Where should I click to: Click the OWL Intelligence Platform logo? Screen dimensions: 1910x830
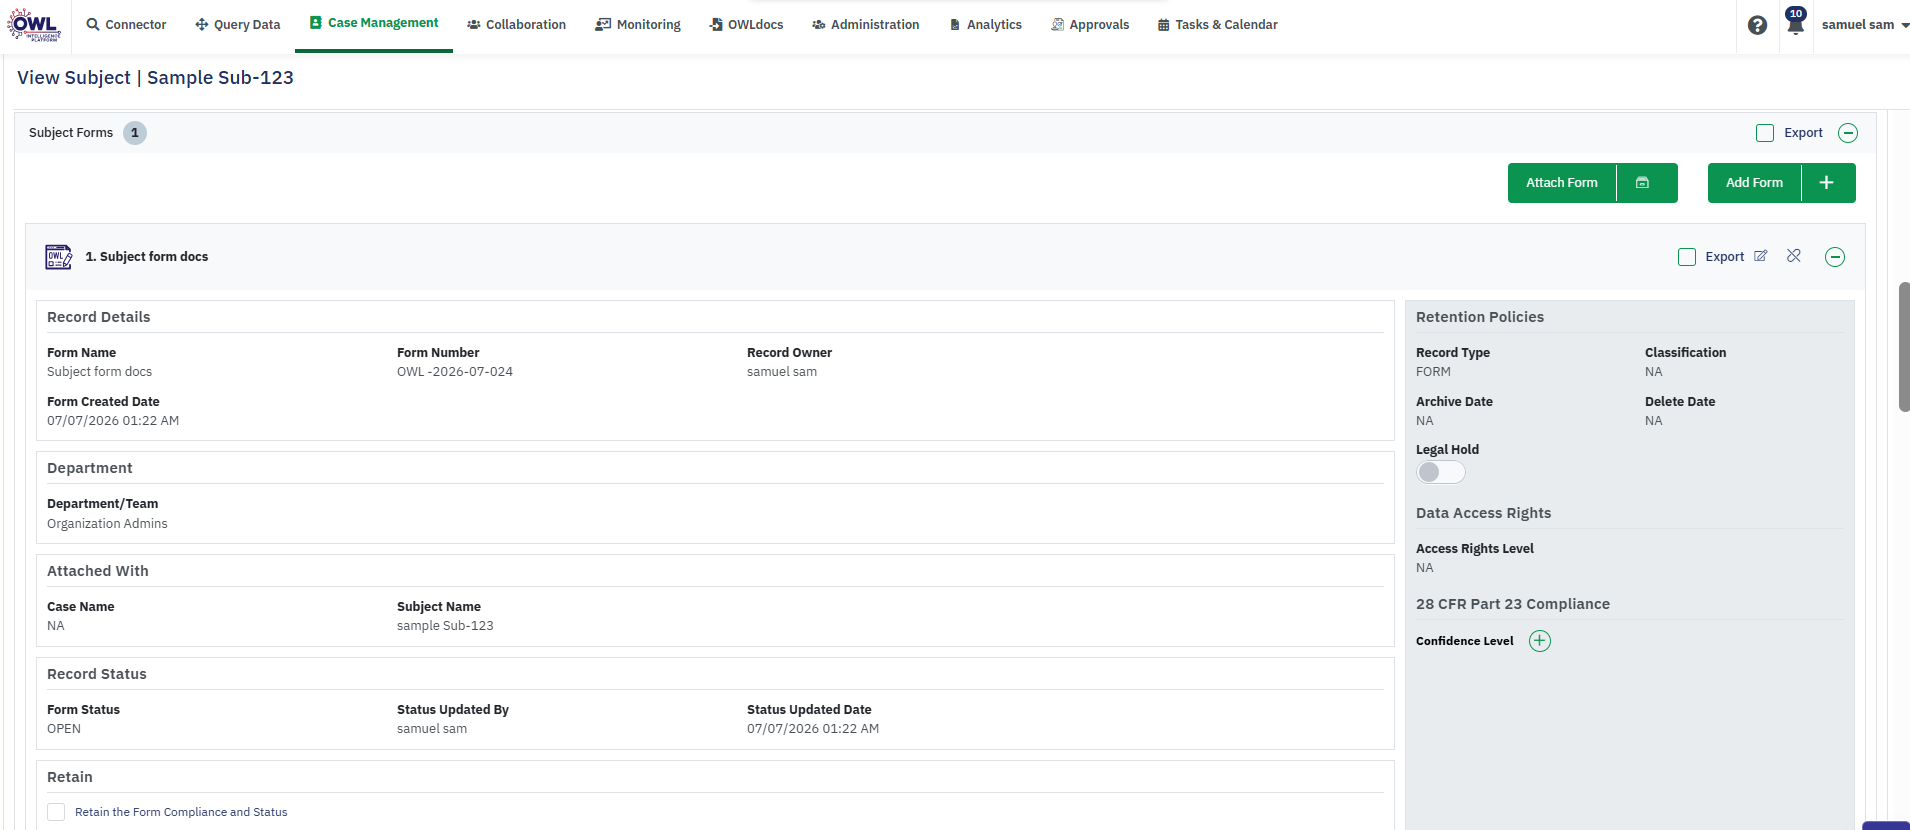click(34, 25)
